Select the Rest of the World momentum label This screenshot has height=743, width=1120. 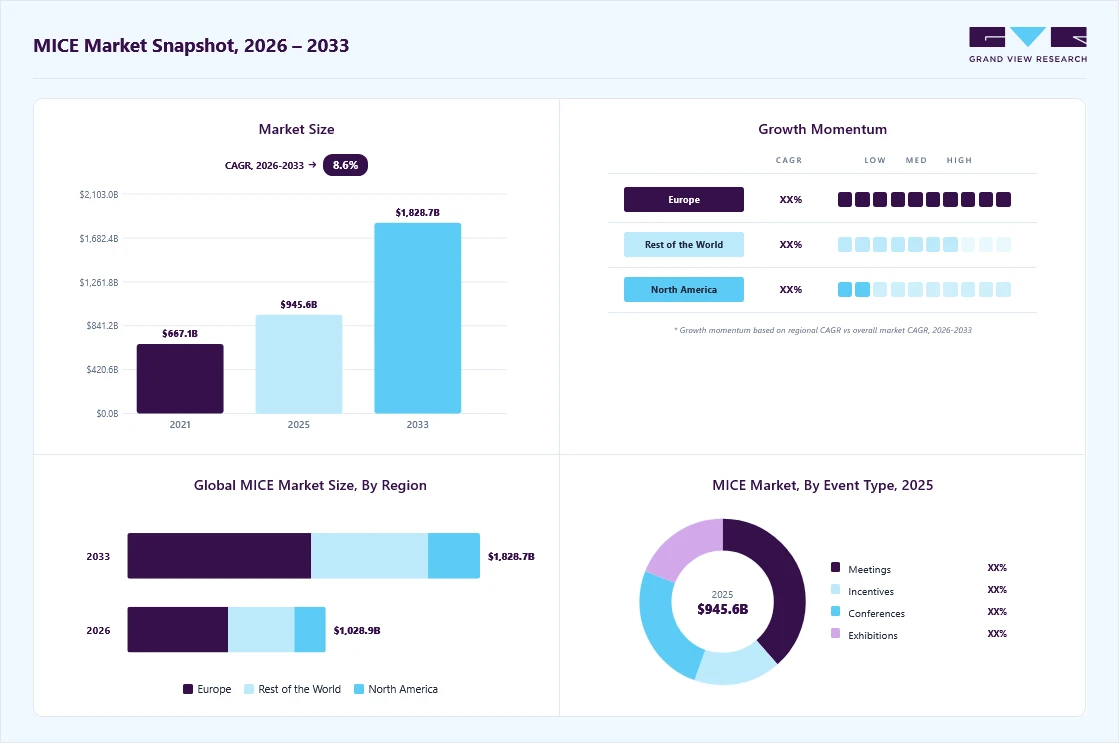[684, 244]
